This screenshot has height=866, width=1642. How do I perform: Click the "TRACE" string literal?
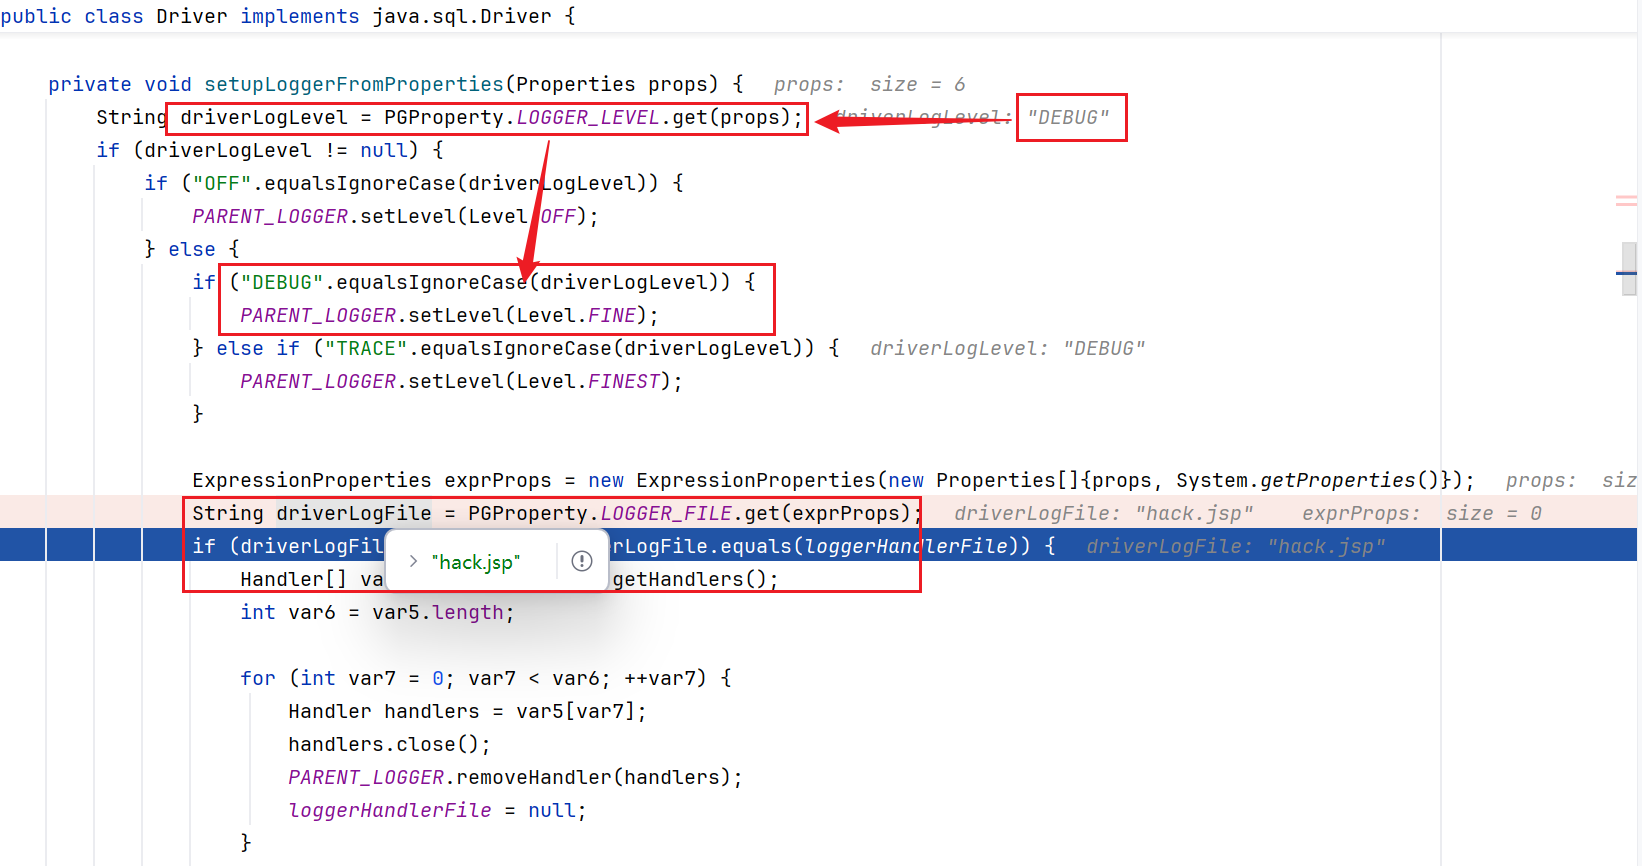(x=366, y=348)
